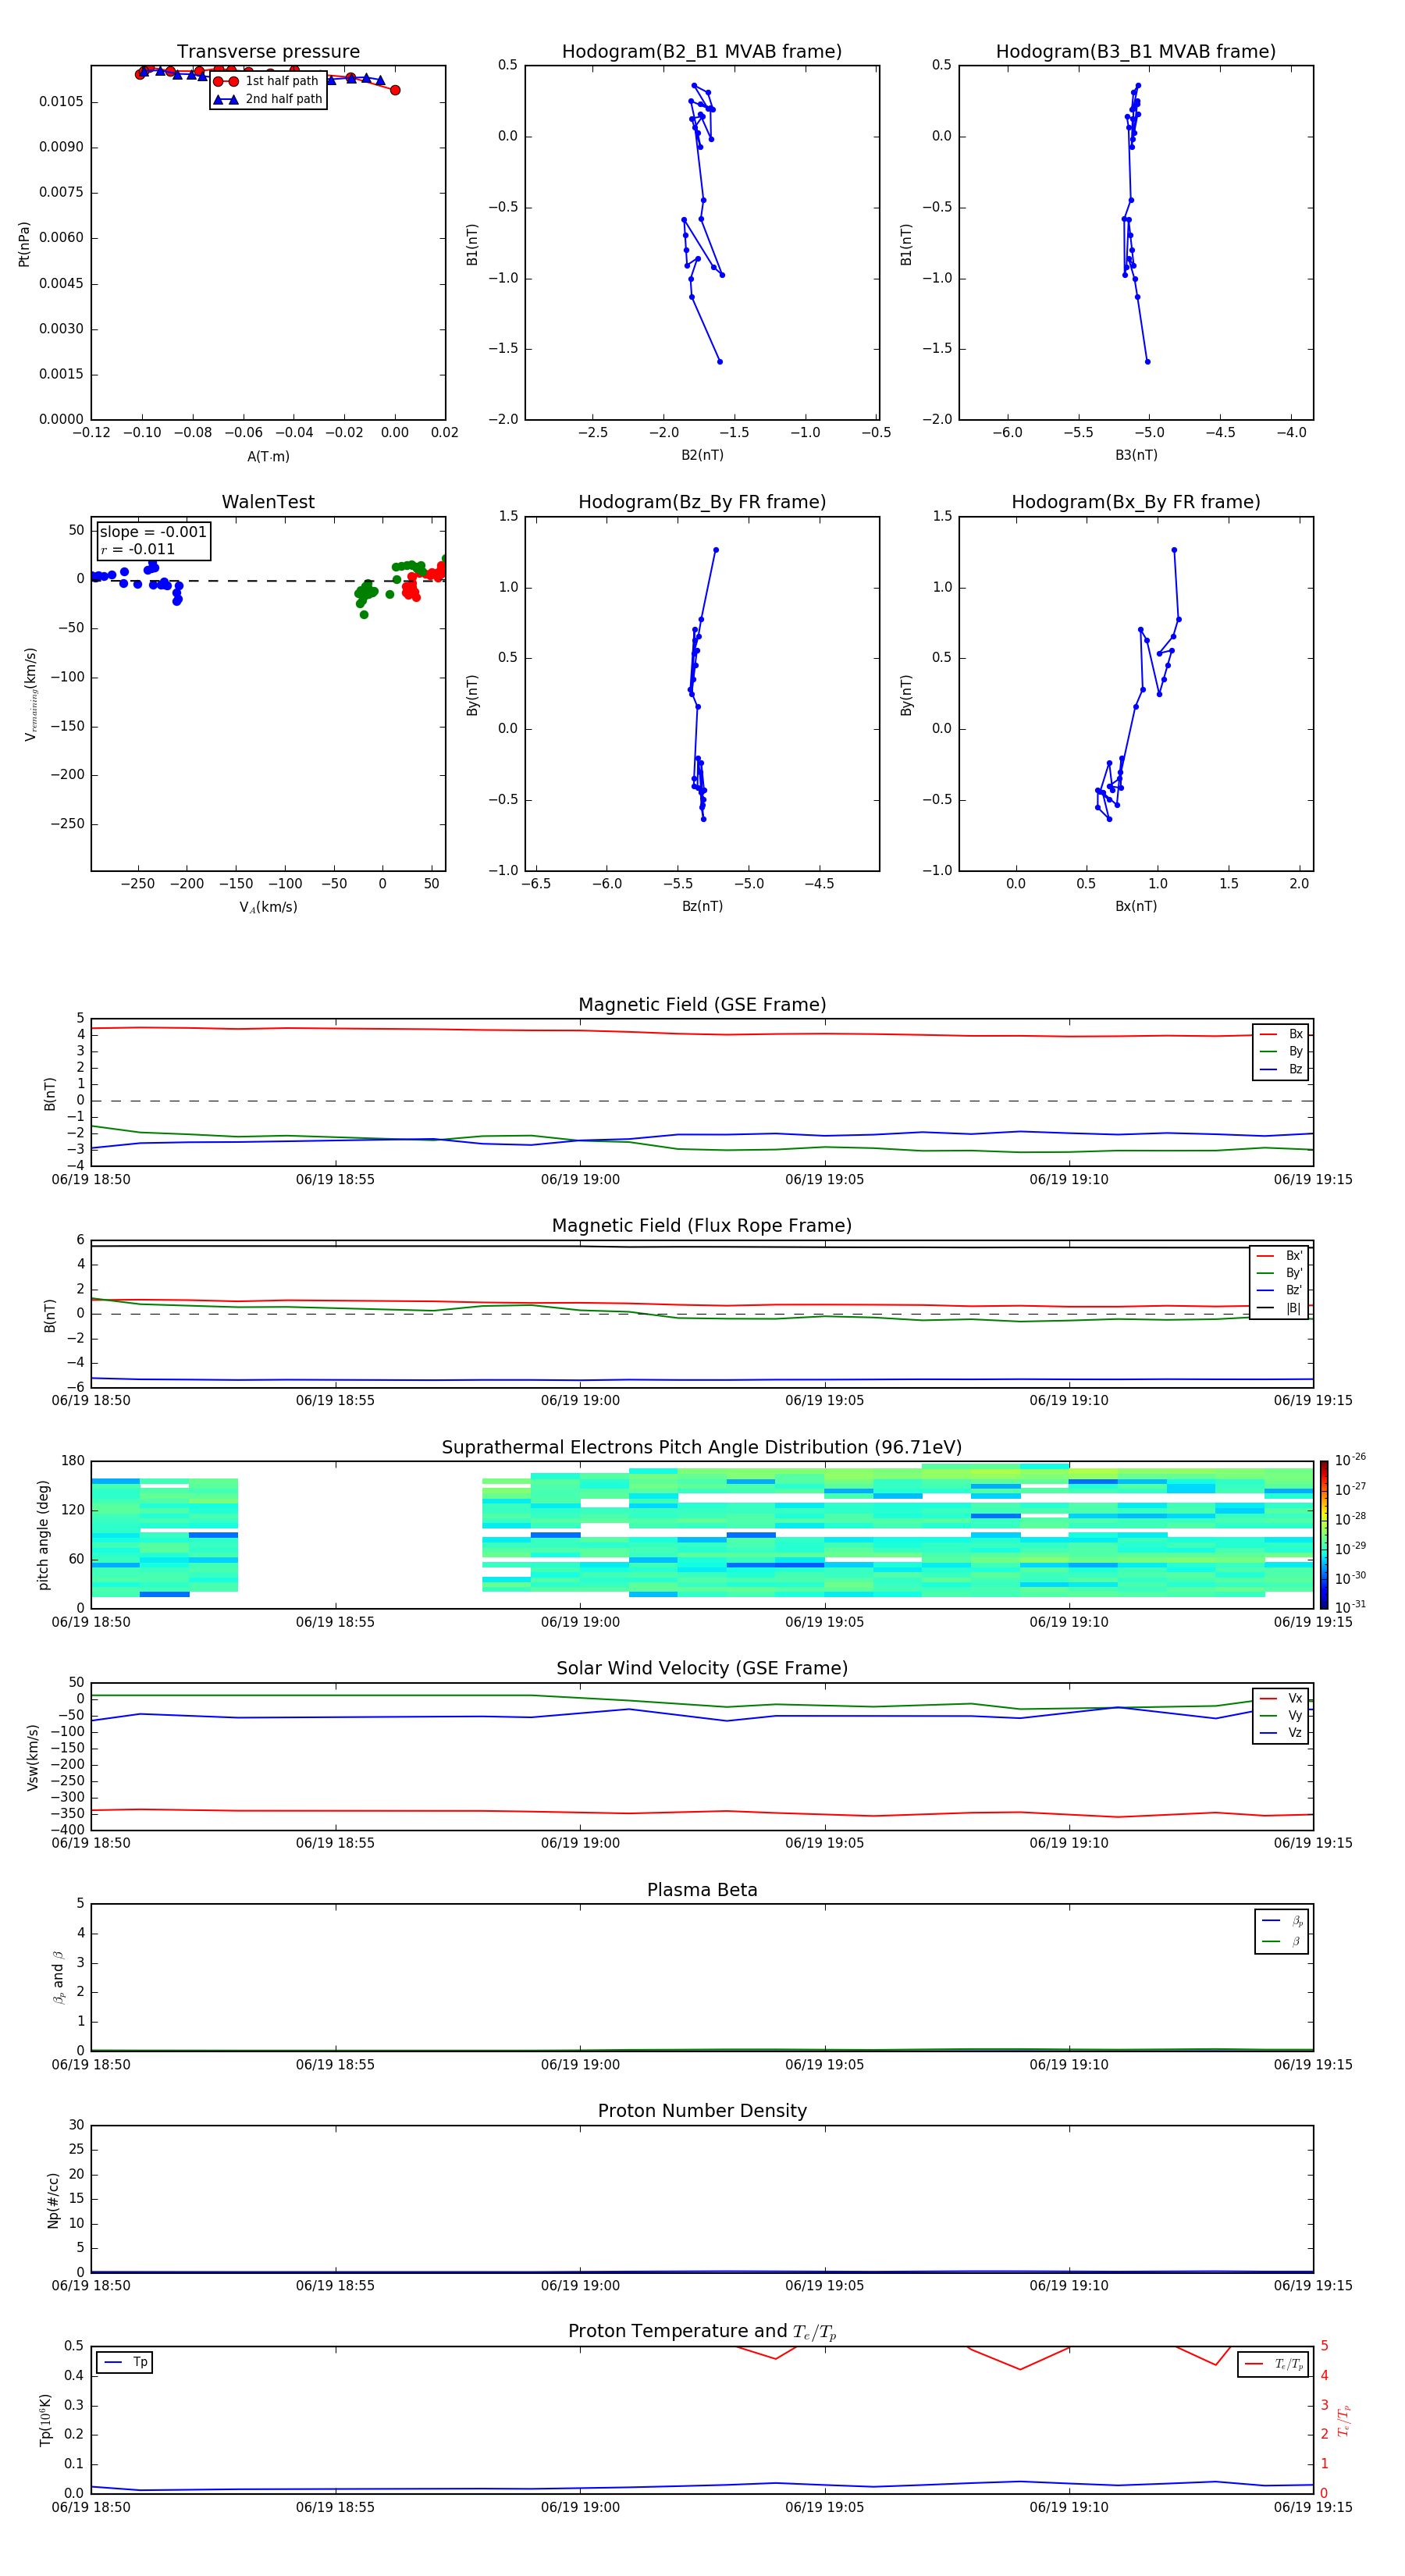Screen dimensions: 1405x2576
Task: Click the 'Magnetic Field (Flux Rope Frame)' title
Action: [702, 1226]
